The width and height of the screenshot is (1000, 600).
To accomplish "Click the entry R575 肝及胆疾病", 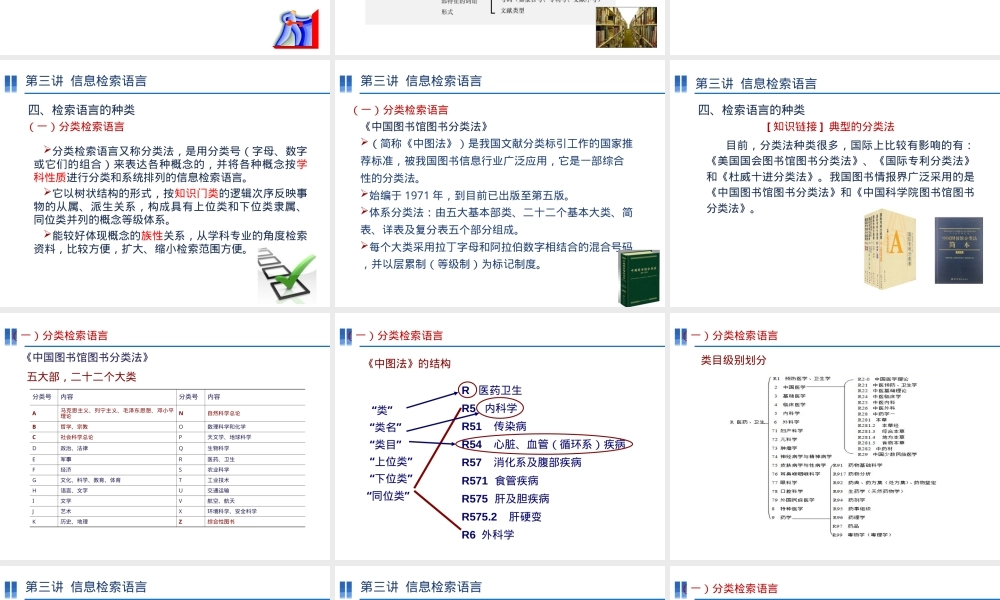I will 505,499.
